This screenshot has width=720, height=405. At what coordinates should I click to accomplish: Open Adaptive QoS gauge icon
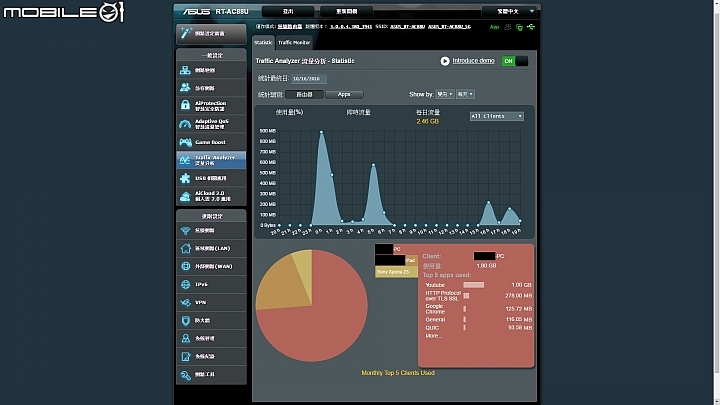coord(185,124)
